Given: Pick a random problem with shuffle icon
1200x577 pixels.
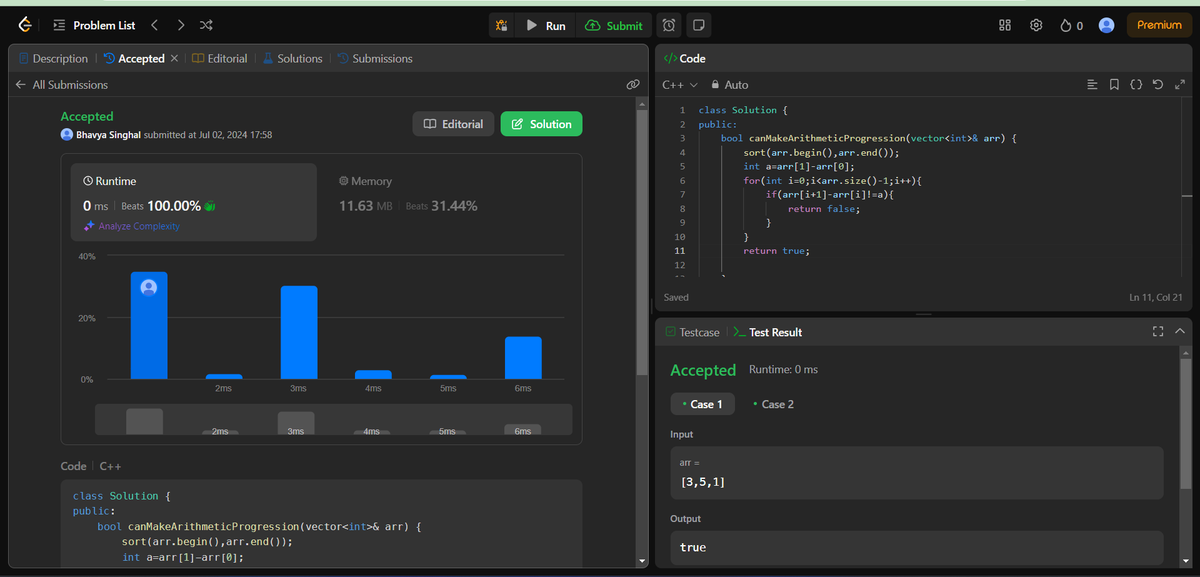Looking at the screenshot, I should click(206, 25).
